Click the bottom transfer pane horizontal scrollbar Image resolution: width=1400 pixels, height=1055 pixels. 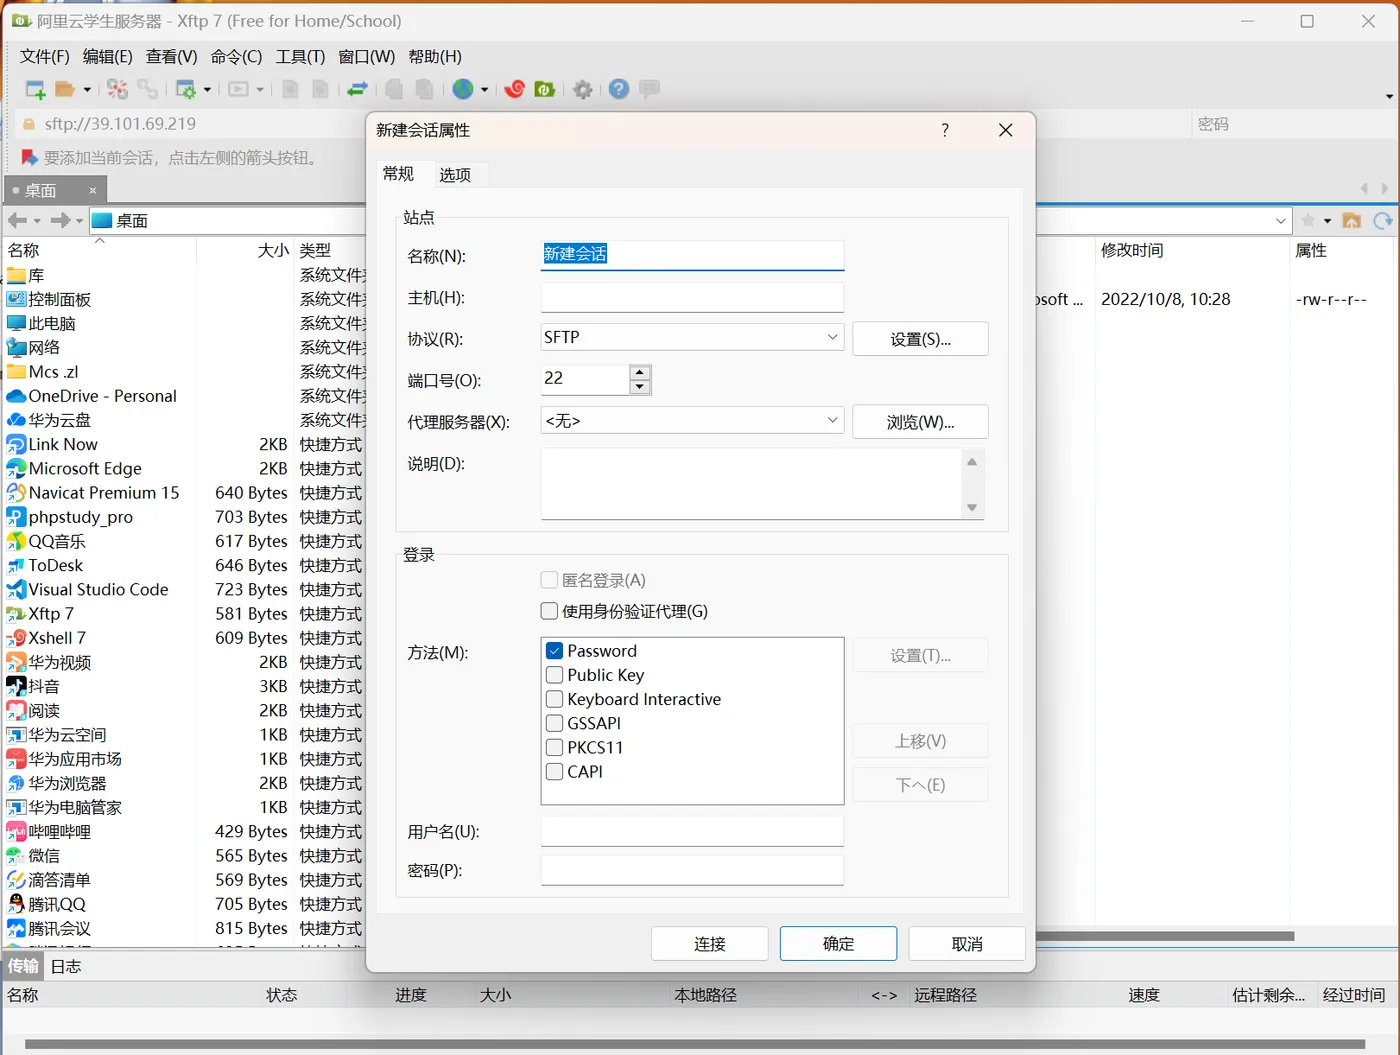coord(695,1044)
